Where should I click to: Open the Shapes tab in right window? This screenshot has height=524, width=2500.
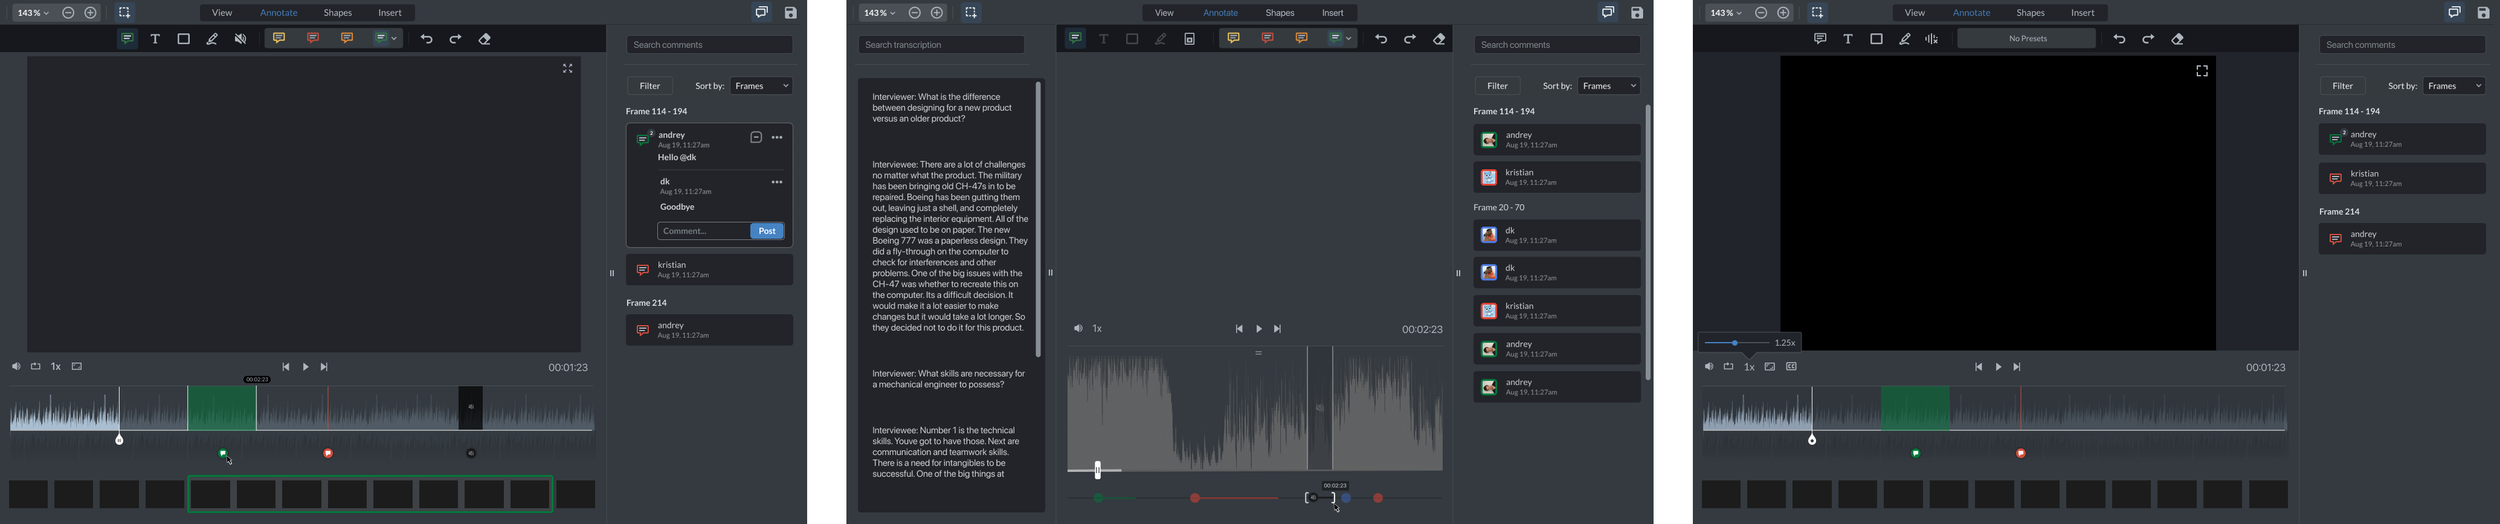click(2030, 13)
